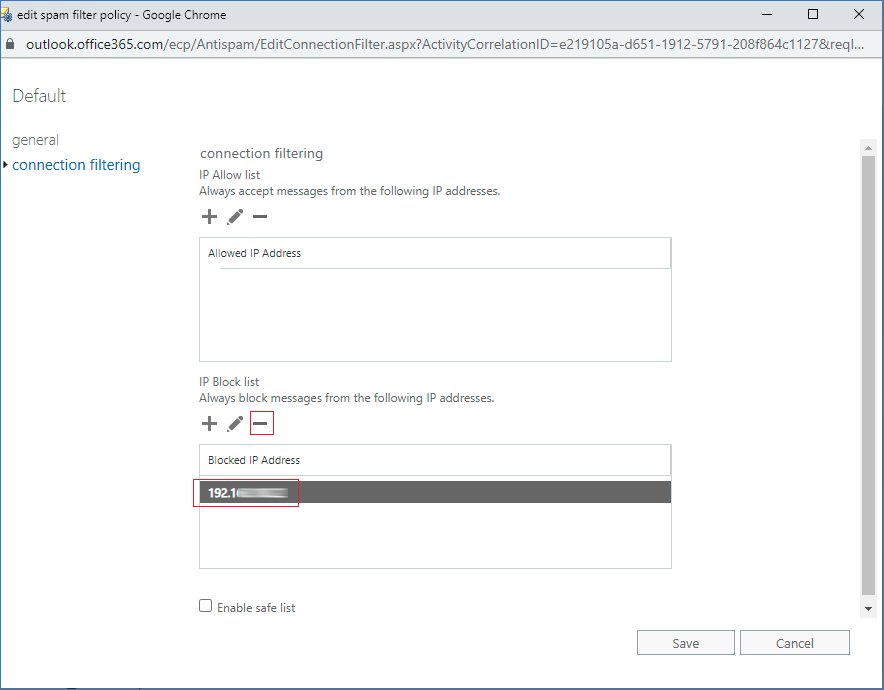The width and height of the screenshot is (884, 690).
Task: Add an address to the IP Allow list
Action: (x=209, y=217)
